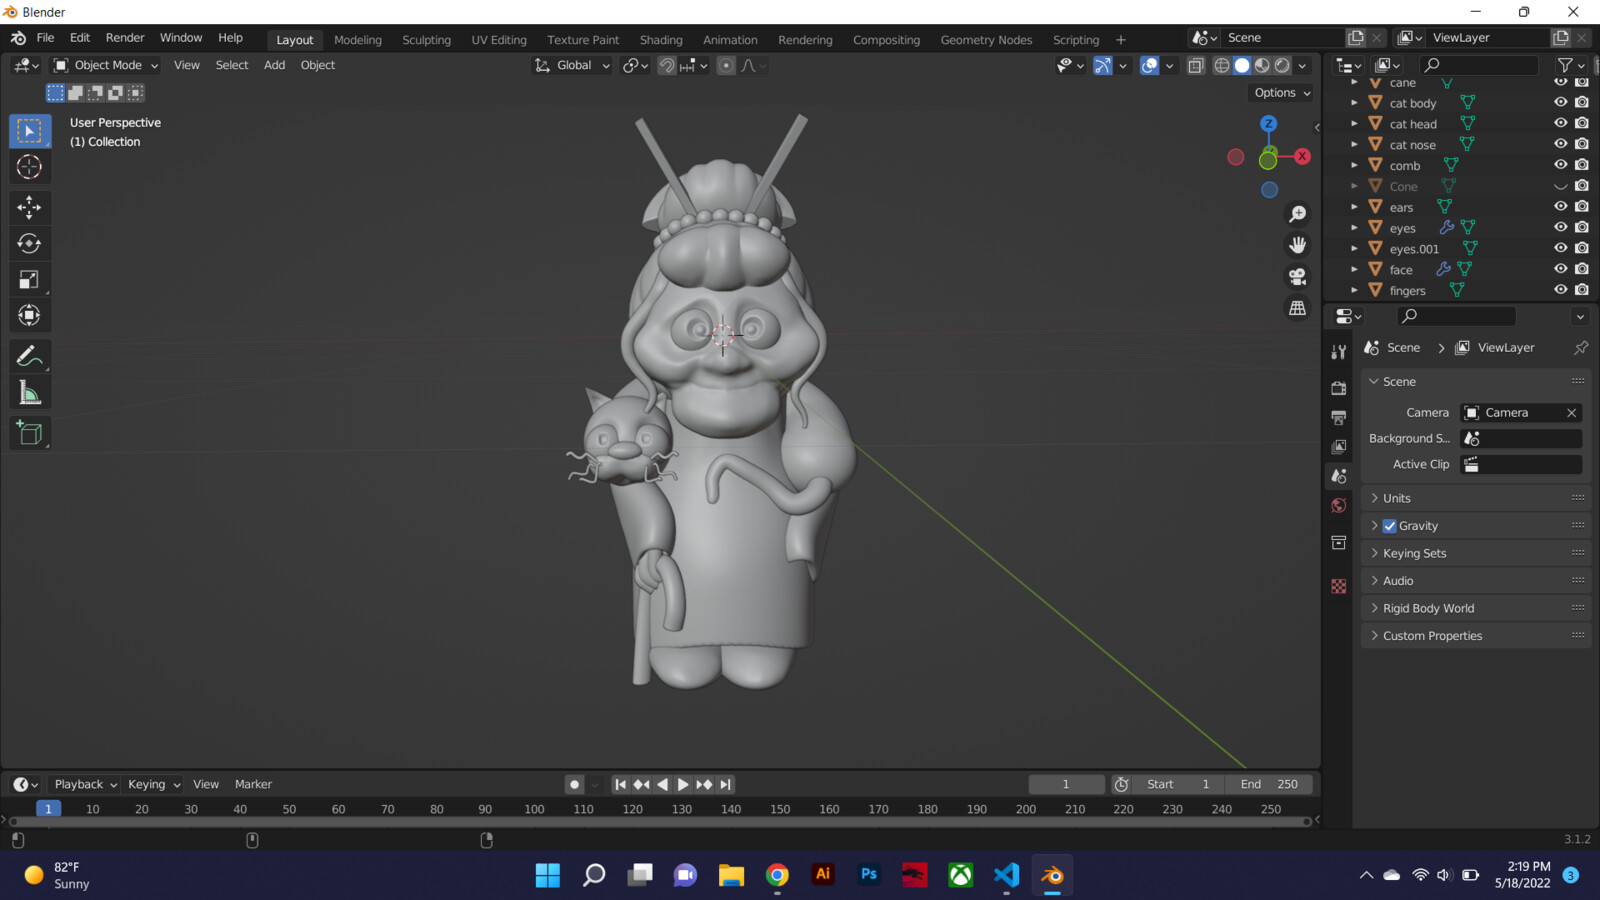Open the Object Mode dropdown

click(105, 65)
